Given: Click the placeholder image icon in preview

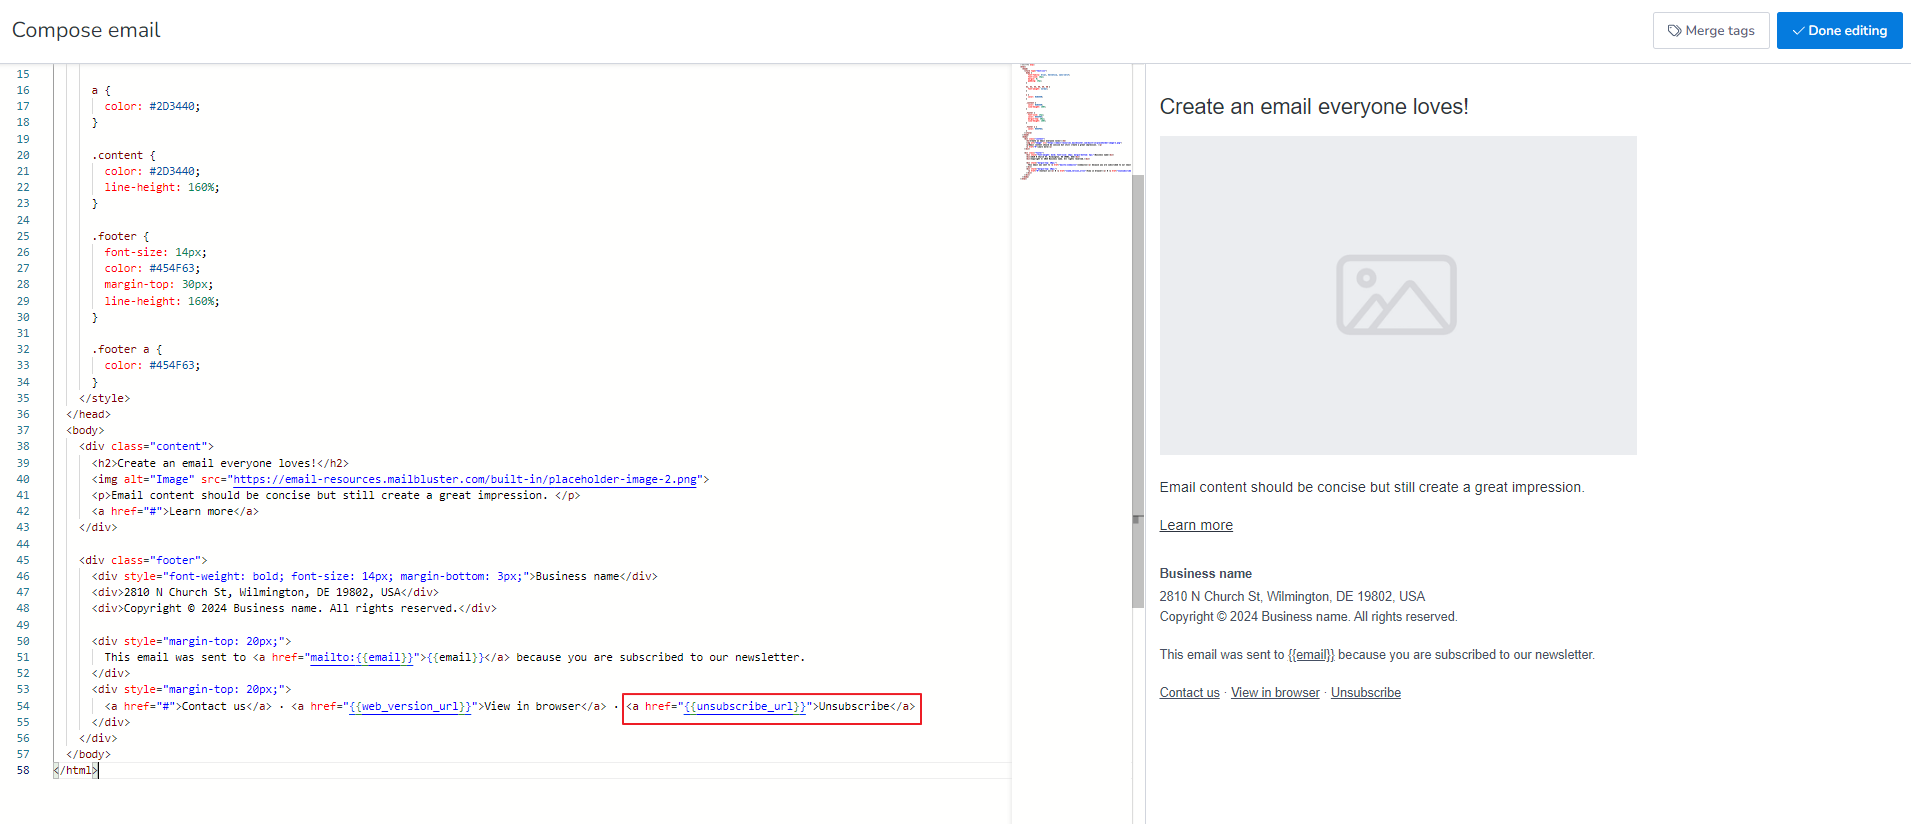Looking at the screenshot, I should tap(1396, 295).
